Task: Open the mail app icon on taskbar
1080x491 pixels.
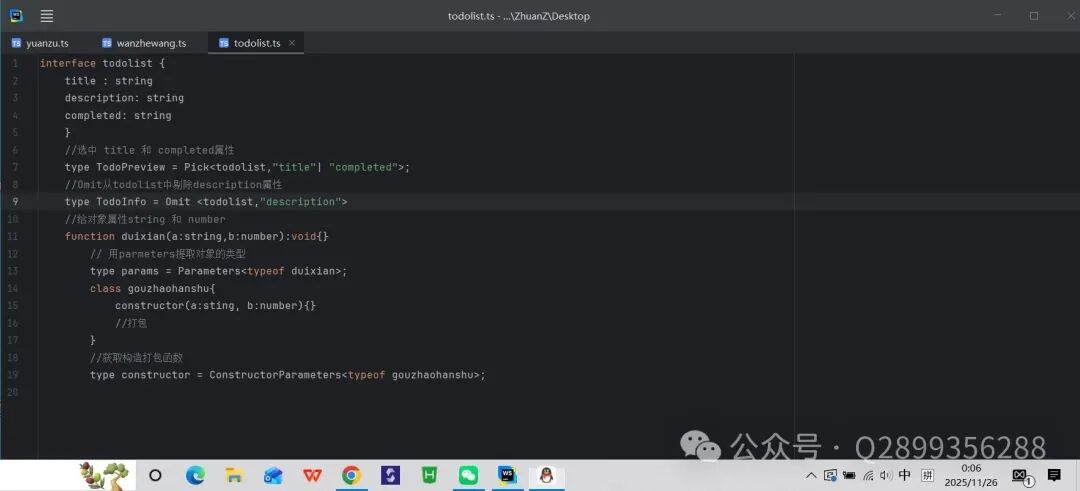Action: tap(273, 475)
